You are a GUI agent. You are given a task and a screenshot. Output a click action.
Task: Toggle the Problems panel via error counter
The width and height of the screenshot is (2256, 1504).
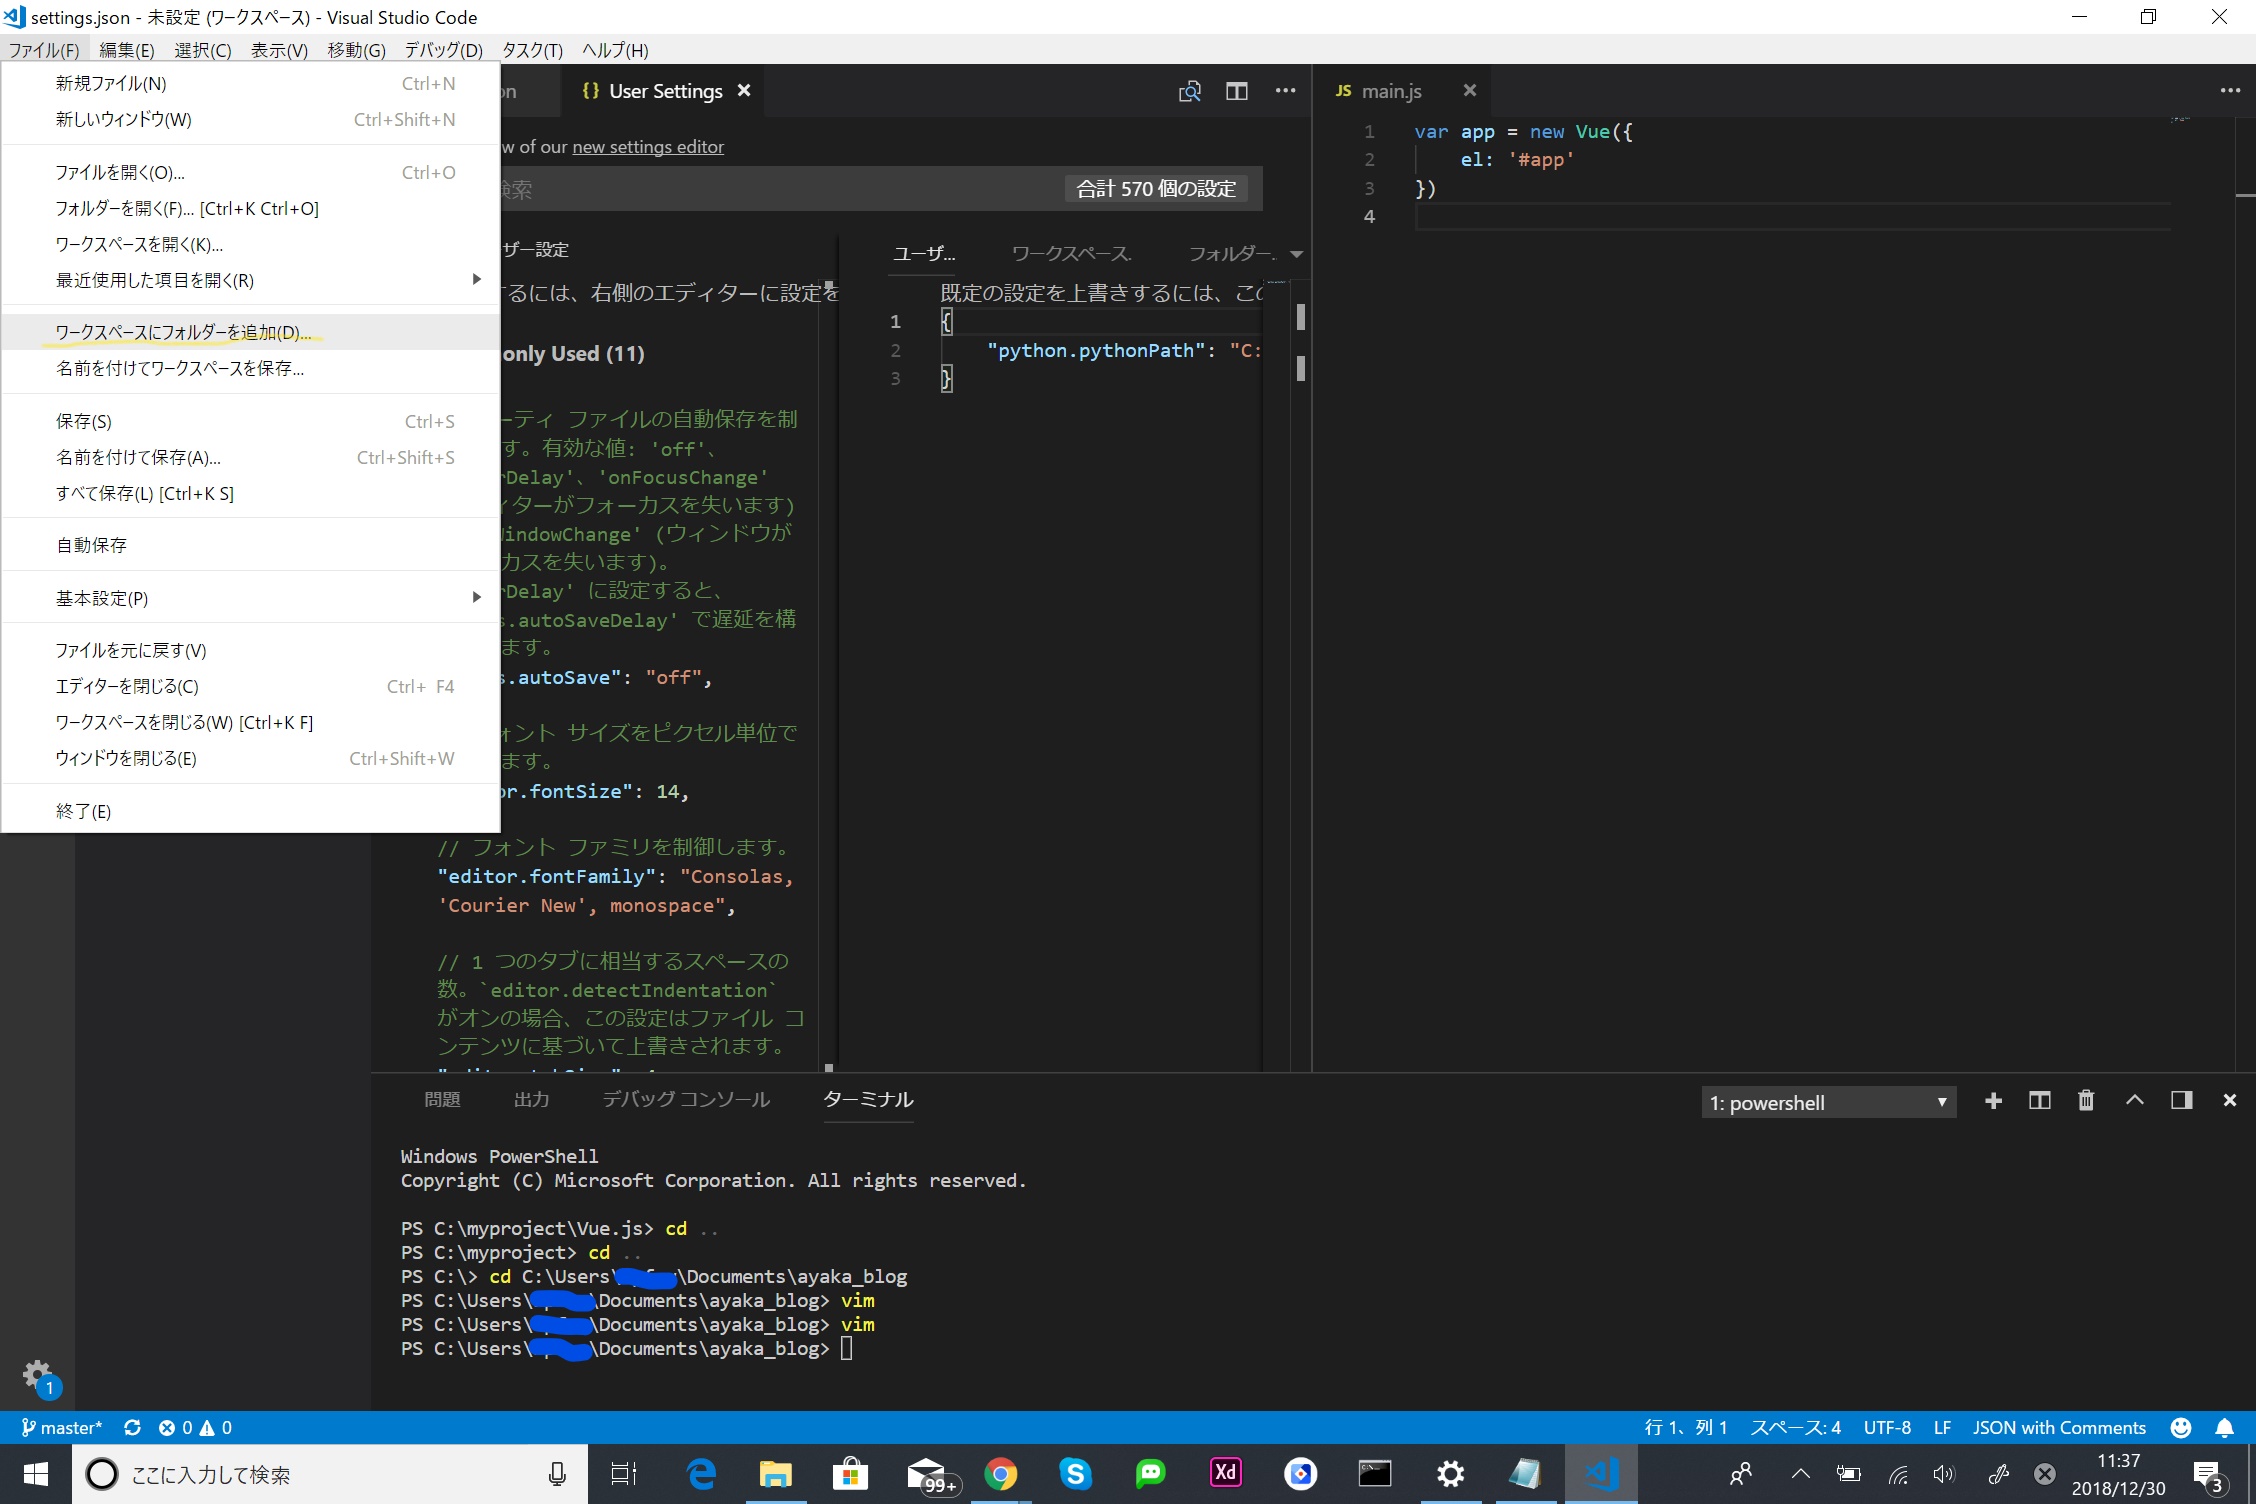(x=196, y=1427)
